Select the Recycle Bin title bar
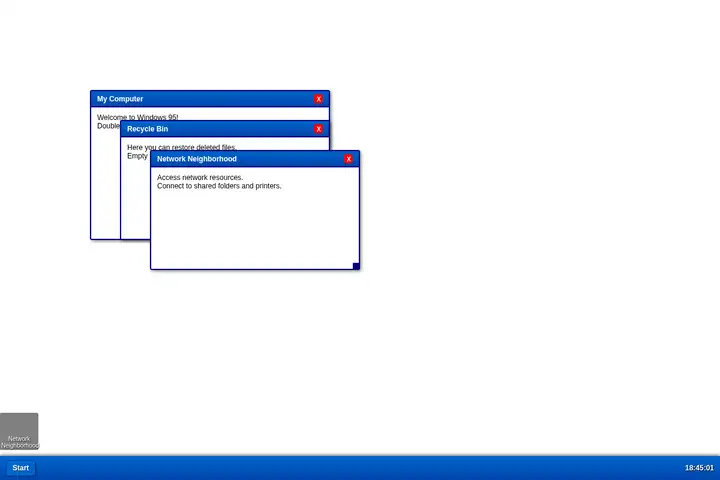Screen dimensions: 720x480 point(225,129)
